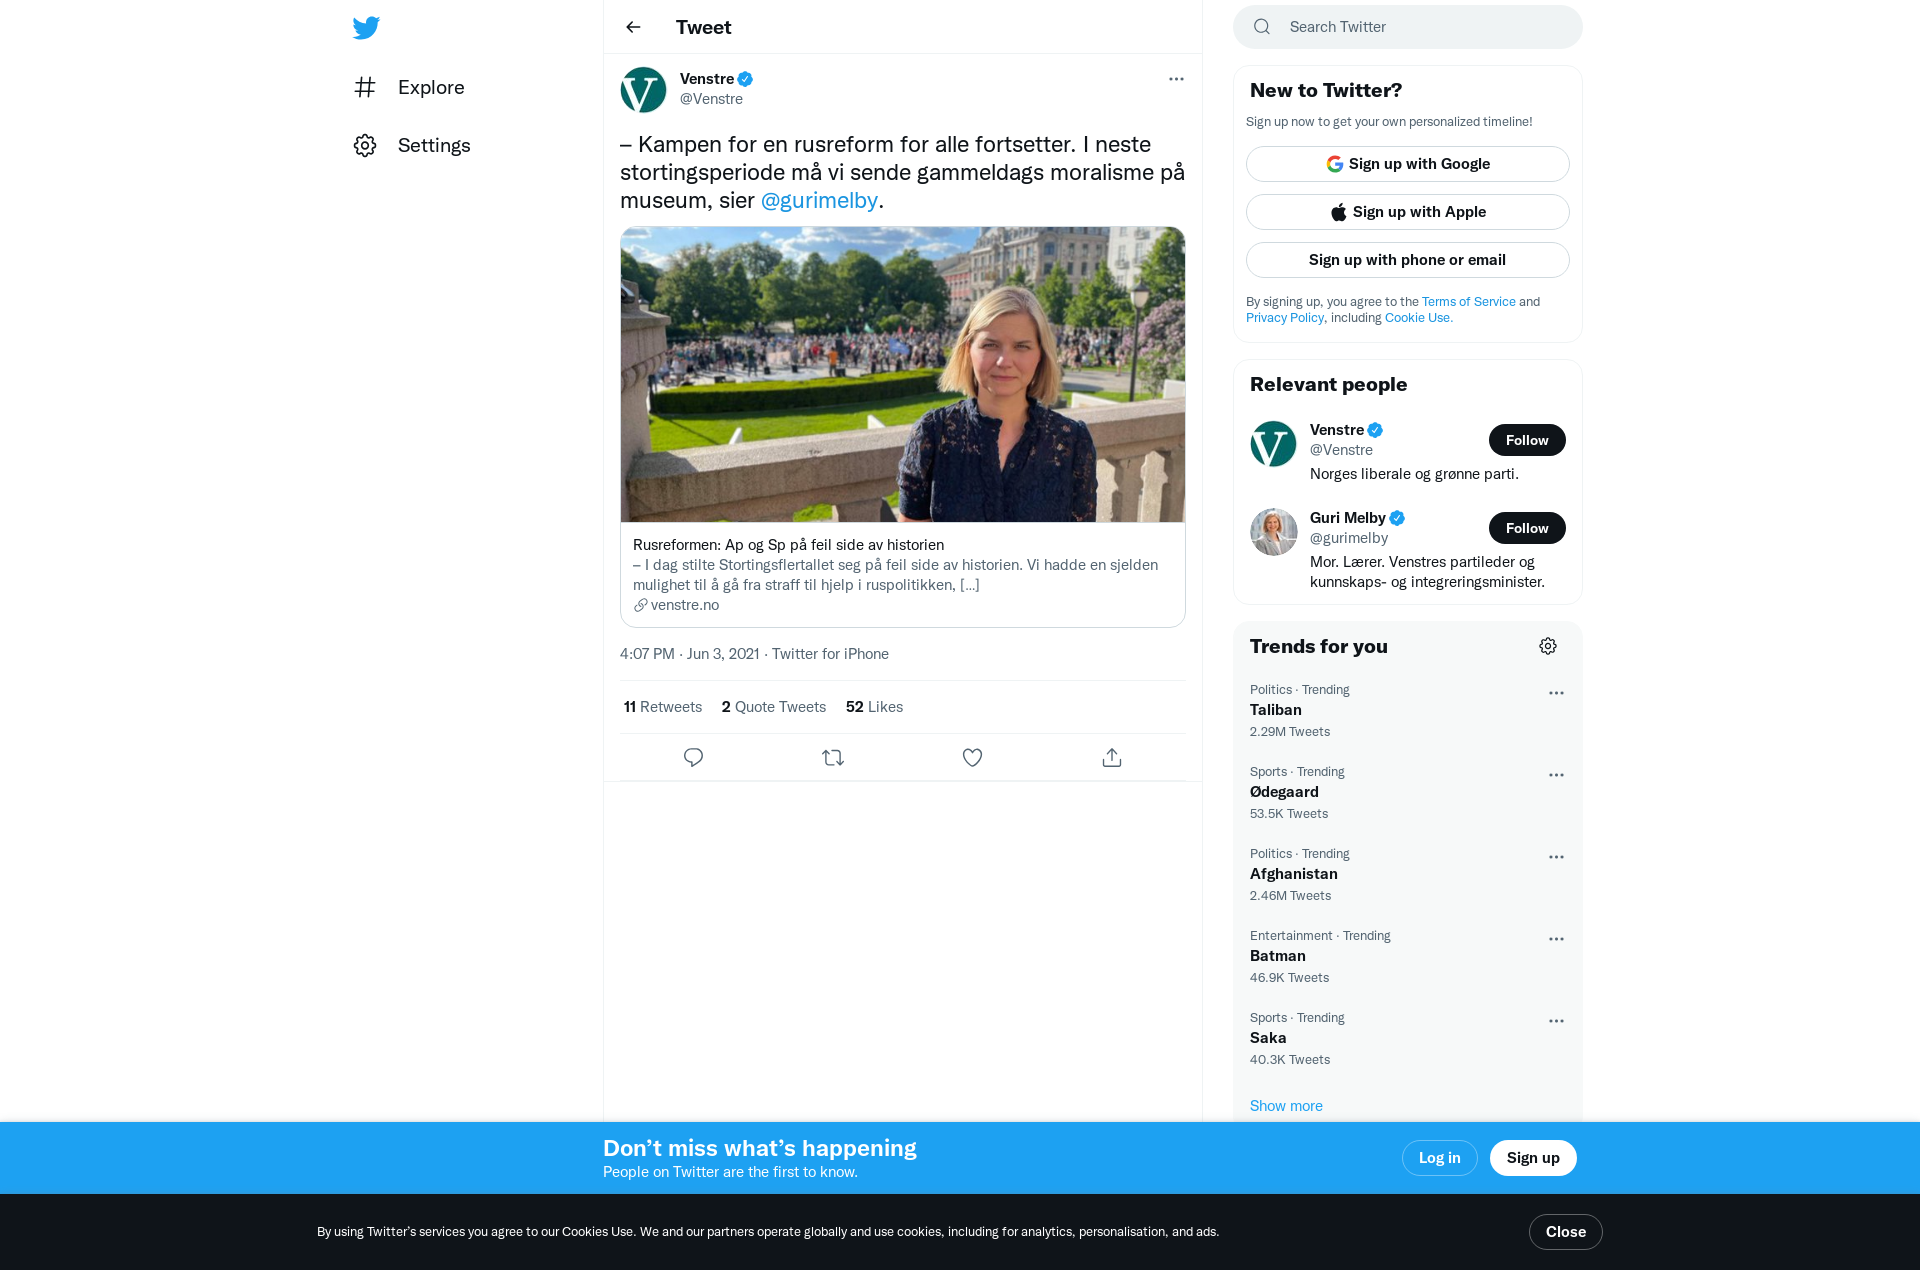Click Sign up on the bottom banner
1920x1270 pixels.
pyautogui.click(x=1533, y=1158)
